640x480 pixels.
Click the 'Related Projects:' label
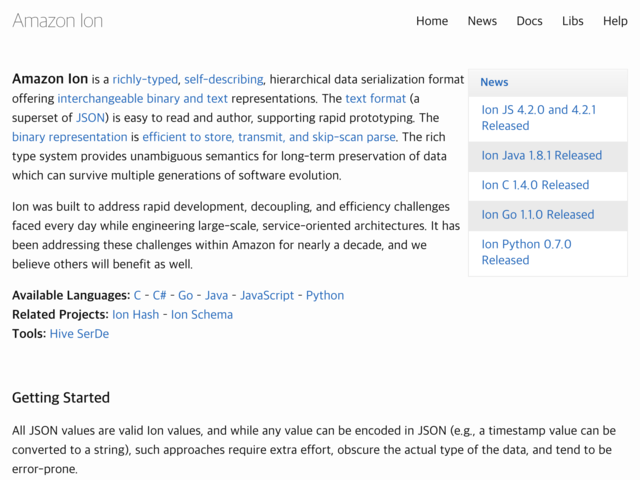(x=60, y=314)
